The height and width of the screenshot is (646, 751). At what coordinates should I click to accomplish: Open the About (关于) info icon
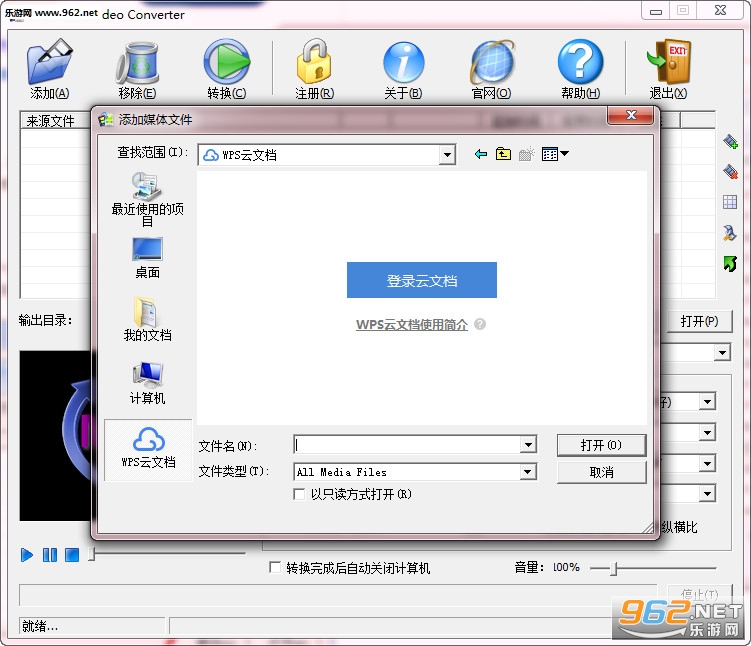tap(403, 62)
